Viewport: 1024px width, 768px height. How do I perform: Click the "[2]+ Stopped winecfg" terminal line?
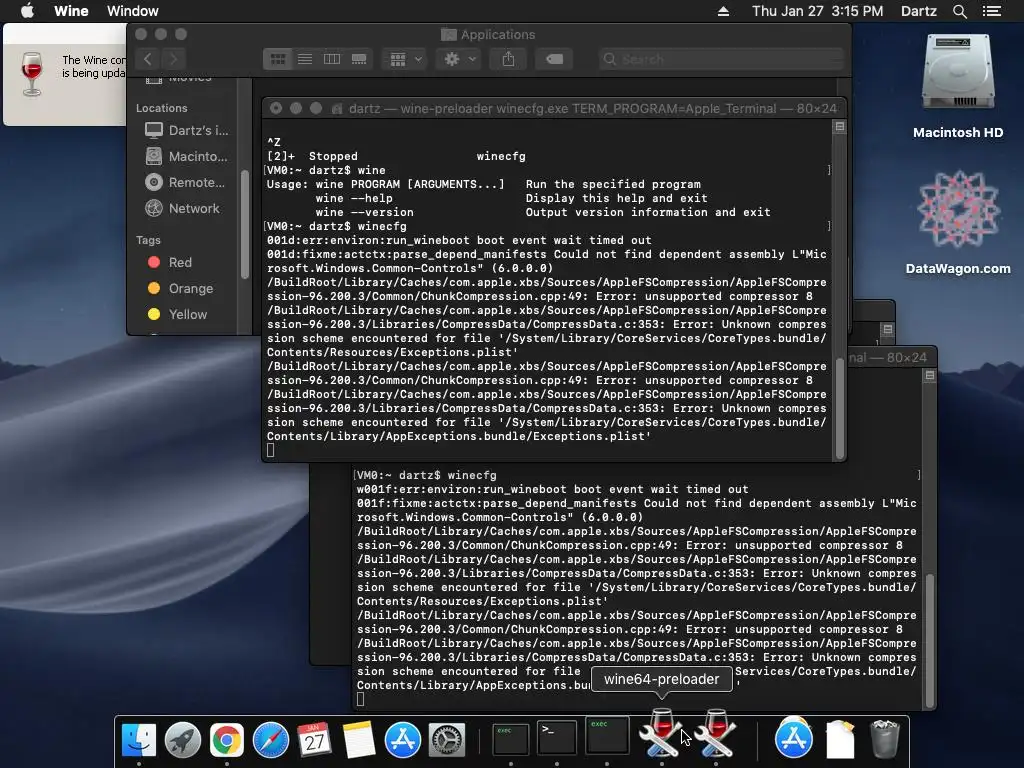pyautogui.click(x=396, y=156)
